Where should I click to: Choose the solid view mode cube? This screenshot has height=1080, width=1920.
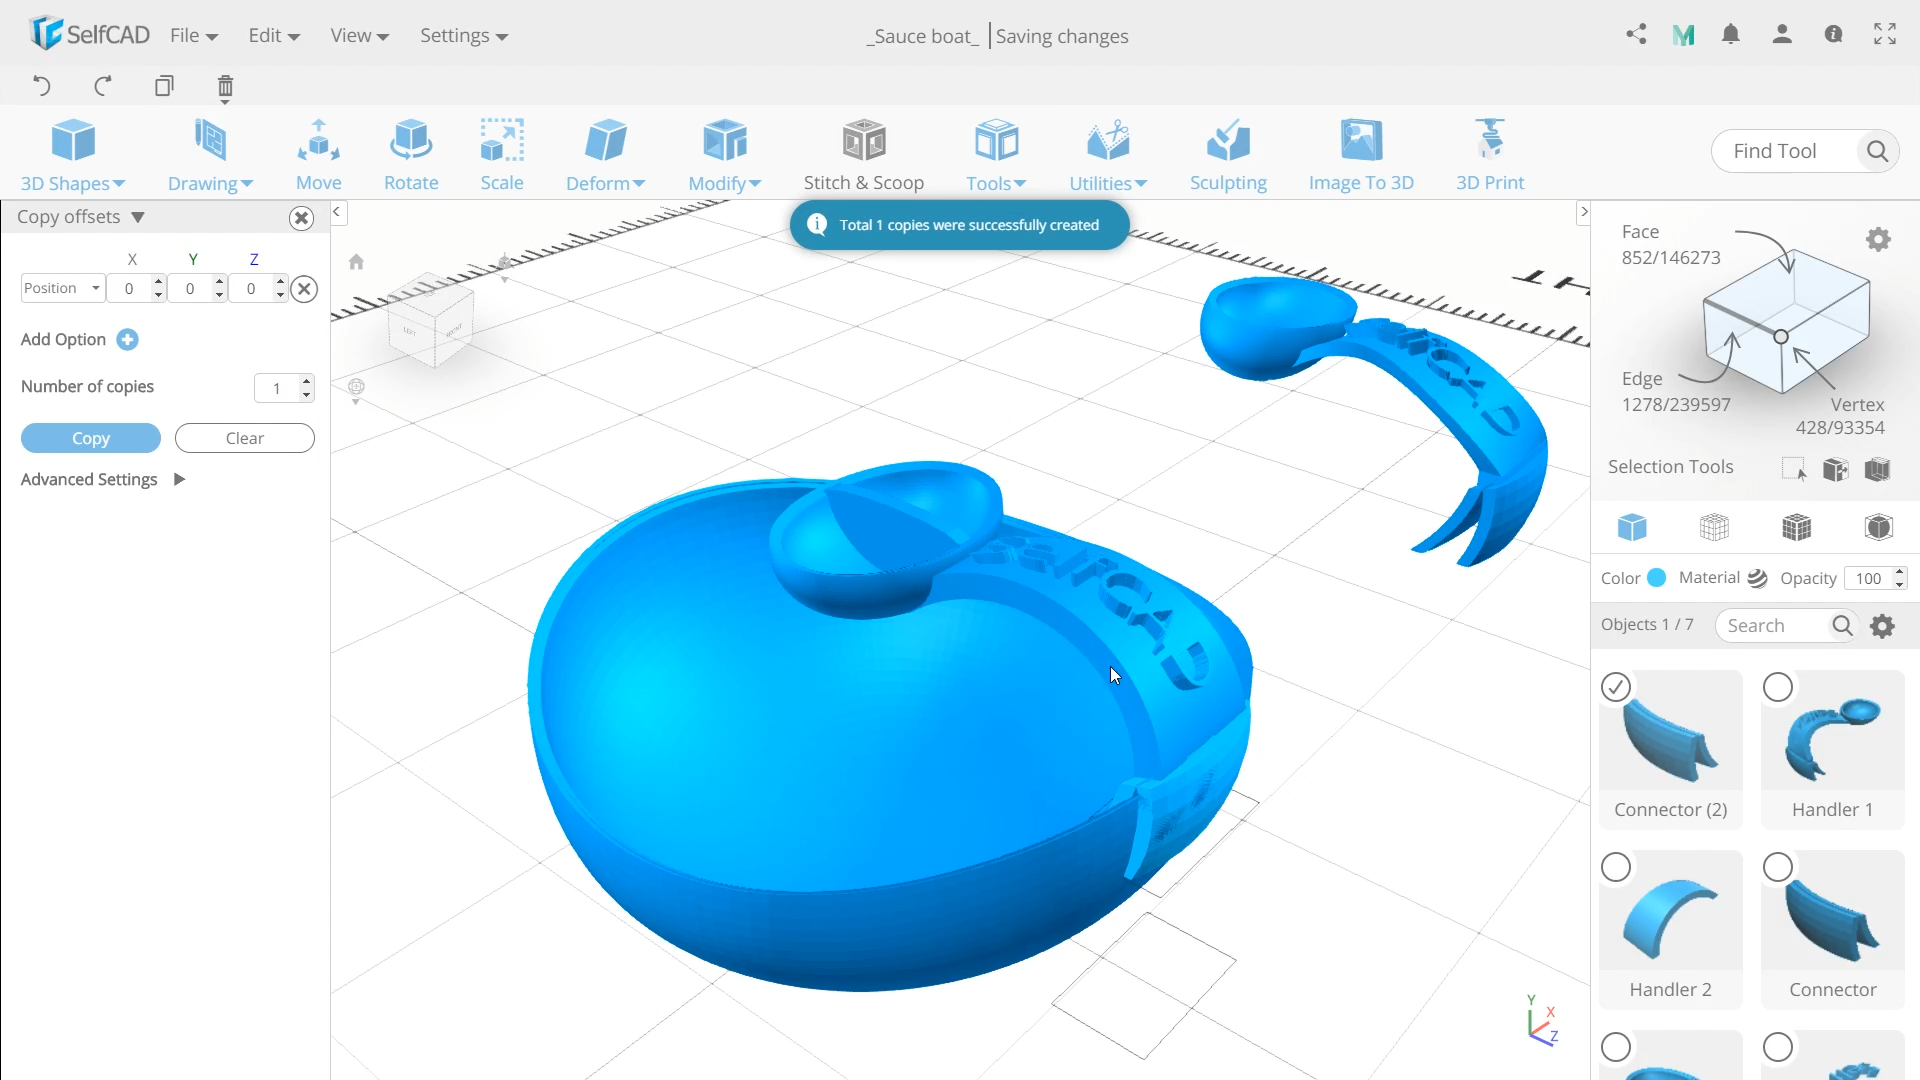[x=1632, y=527]
